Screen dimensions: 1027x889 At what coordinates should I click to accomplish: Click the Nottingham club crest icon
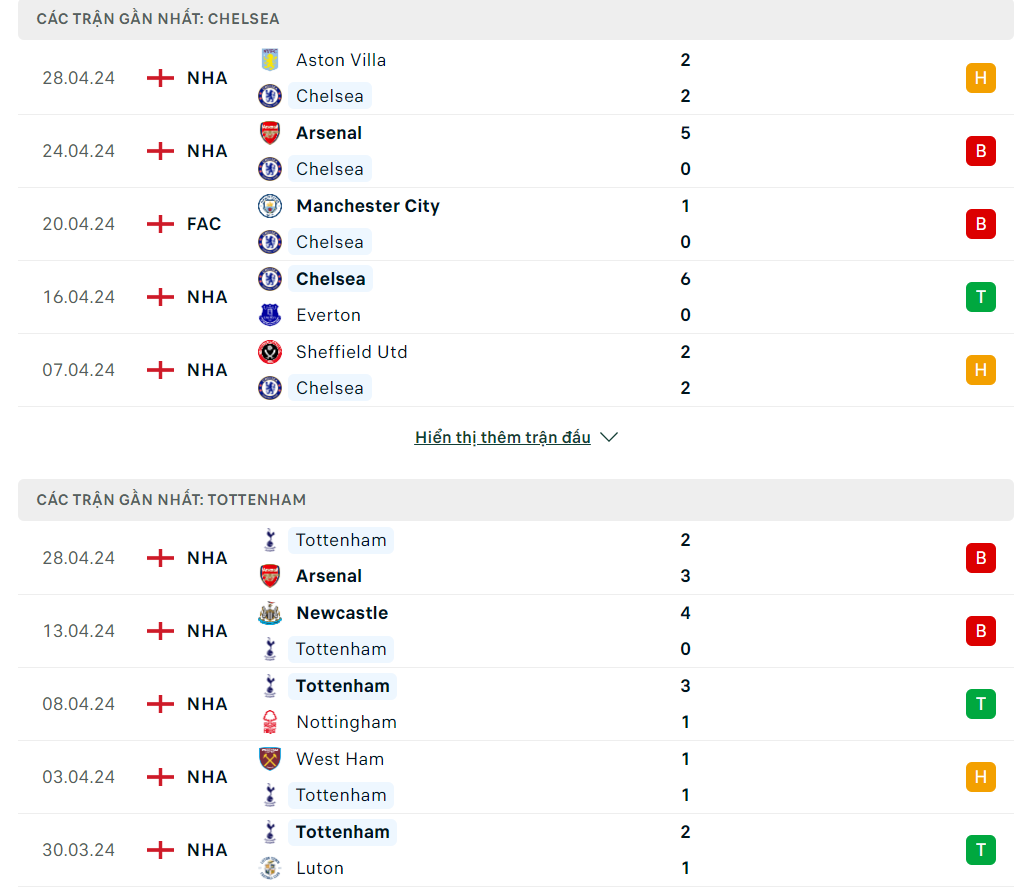click(270, 722)
